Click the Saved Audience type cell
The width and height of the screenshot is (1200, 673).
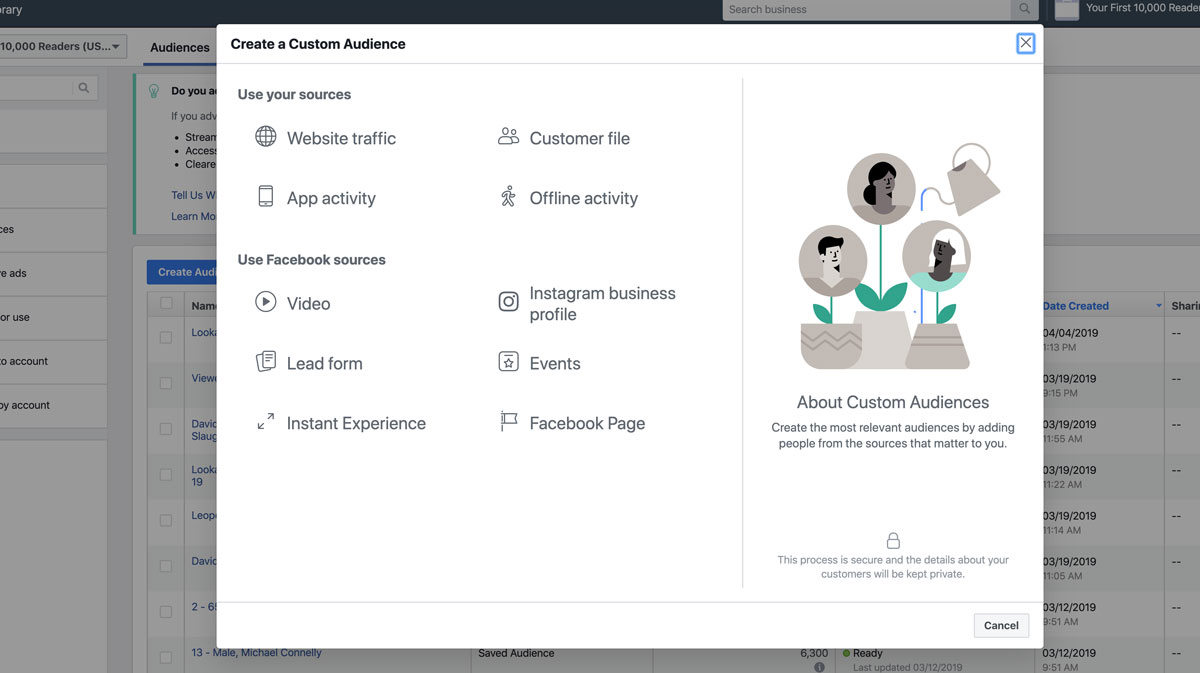[516, 653]
